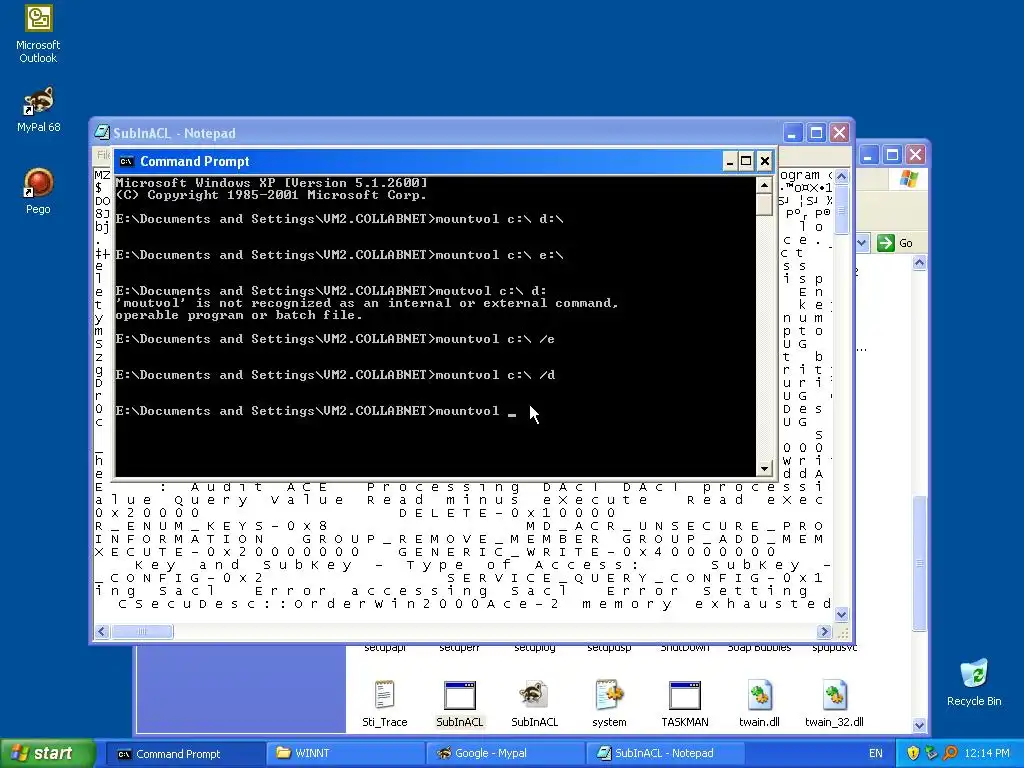Click the mountvol c:\ /e command line
Image resolution: width=1024 pixels, height=768 pixels.
[335, 339]
